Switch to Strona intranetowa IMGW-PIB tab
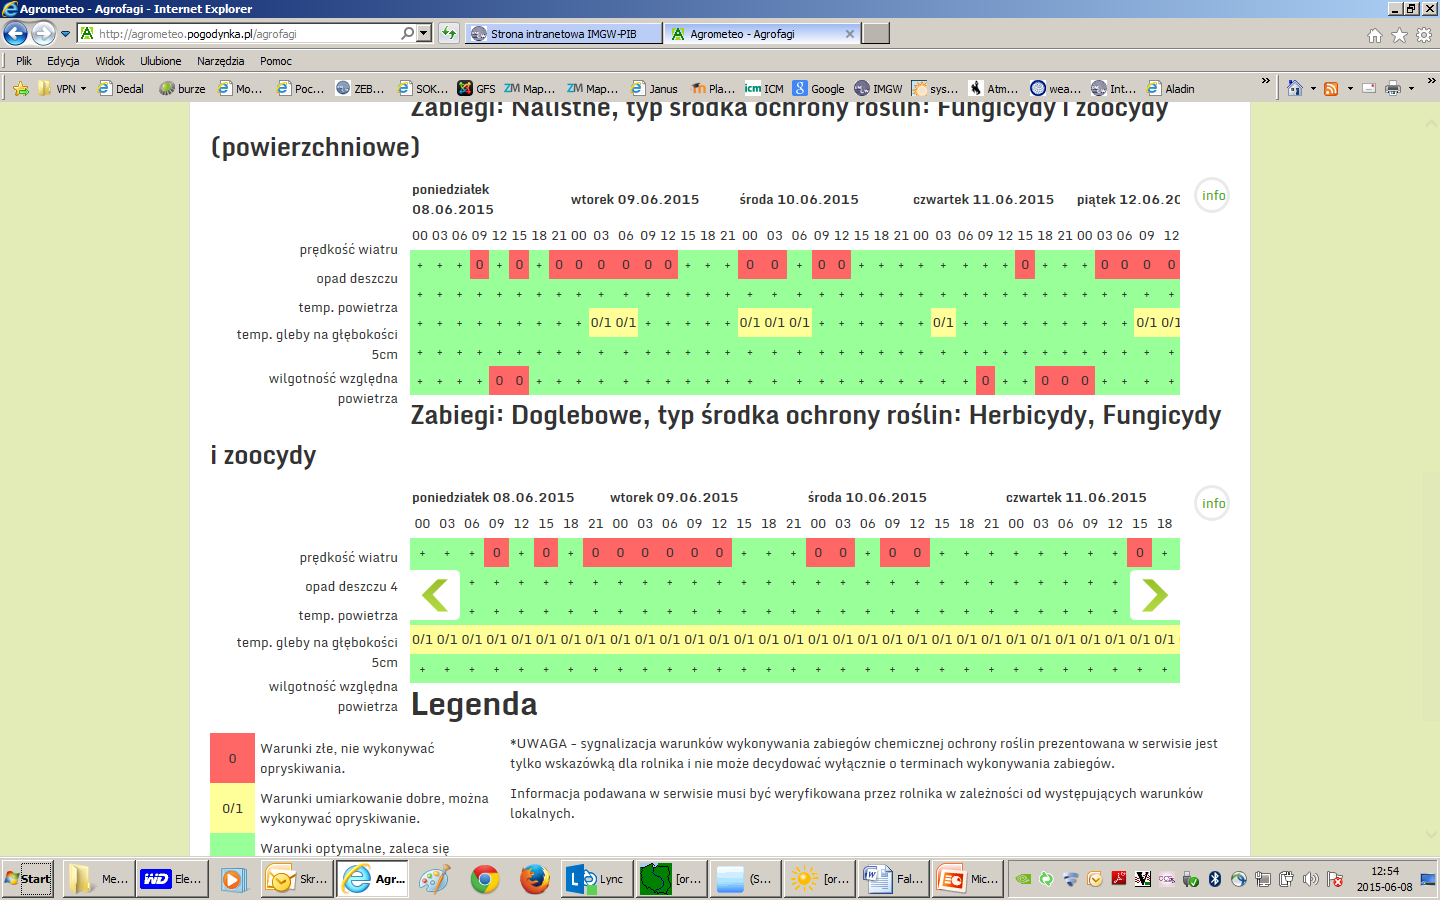Screen dimensions: 1440x900 point(564,34)
